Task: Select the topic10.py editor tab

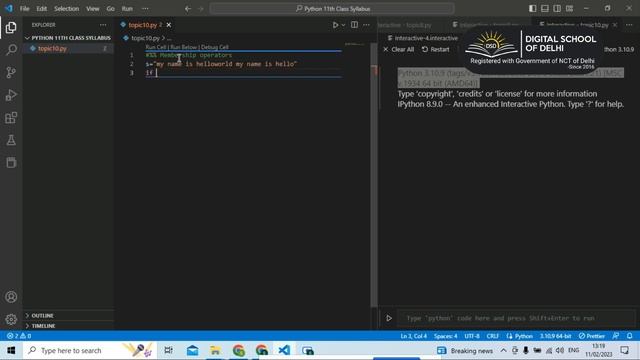Action: click(141, 25)
